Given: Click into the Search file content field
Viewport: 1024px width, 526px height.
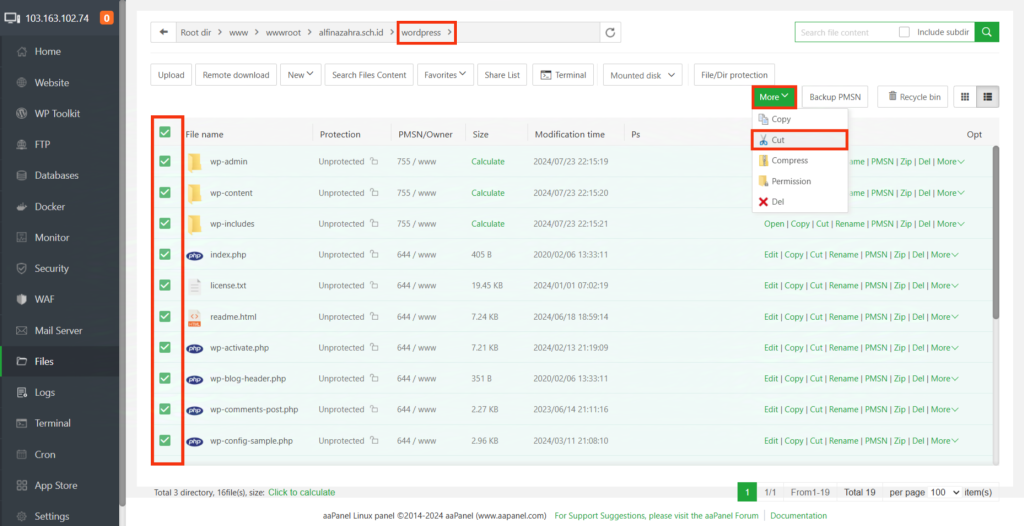Looking at the screenshot, I should (845, 33).
